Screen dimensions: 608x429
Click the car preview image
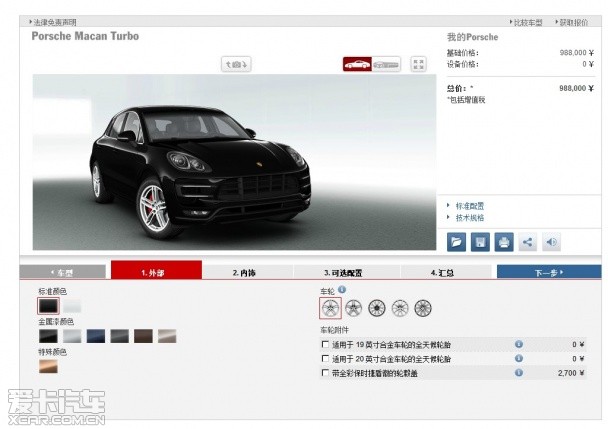(x=234, y=162)
